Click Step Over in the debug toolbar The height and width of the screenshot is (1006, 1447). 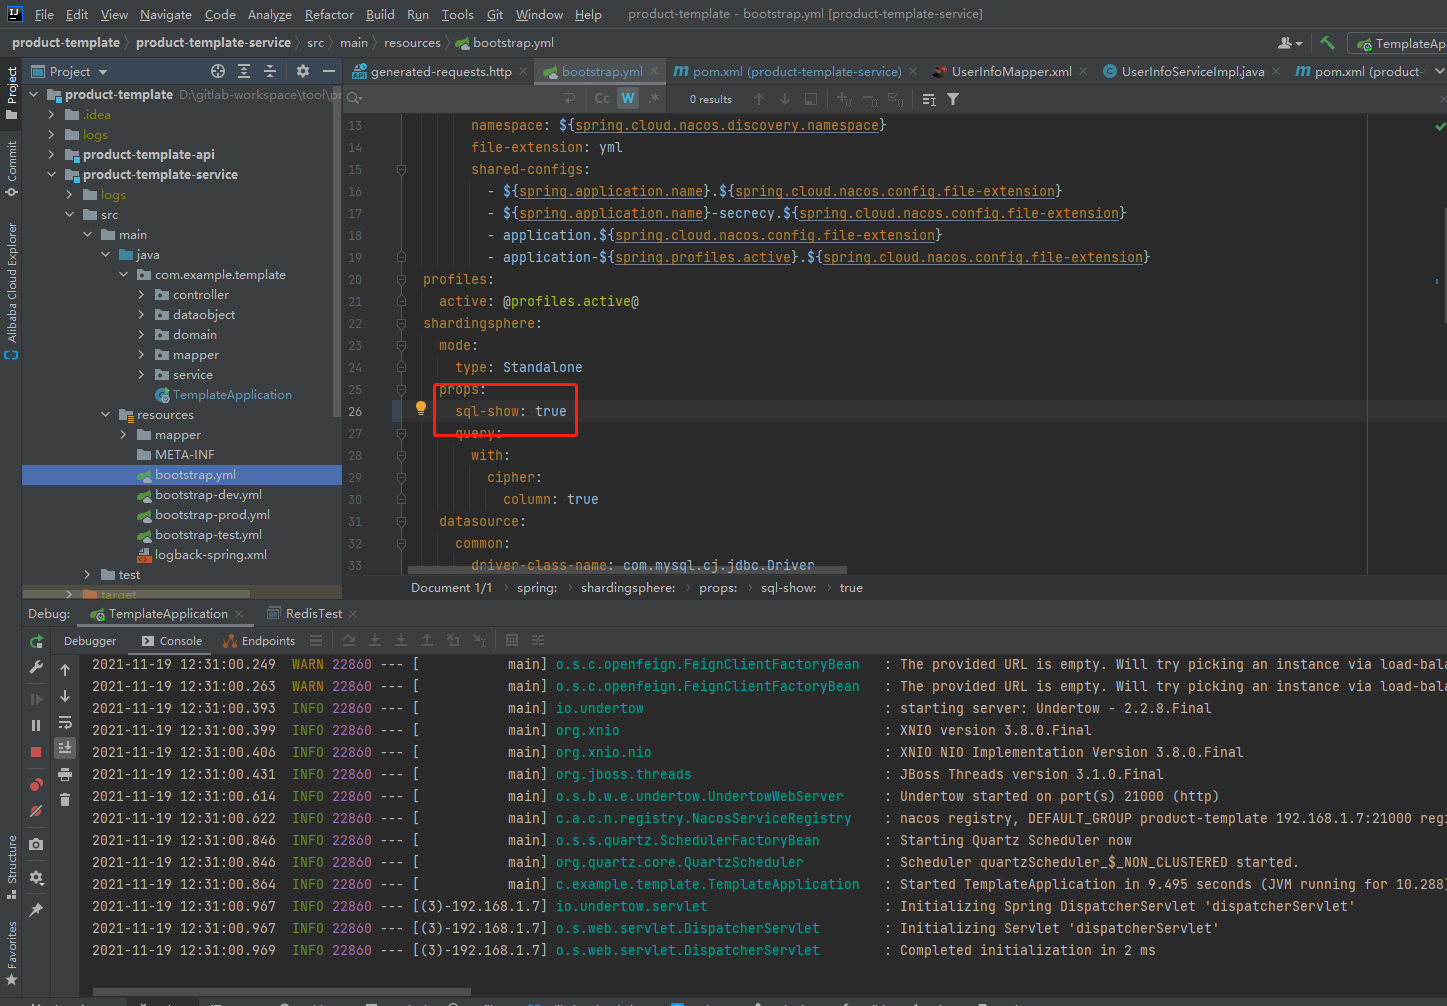click(349, 641)
